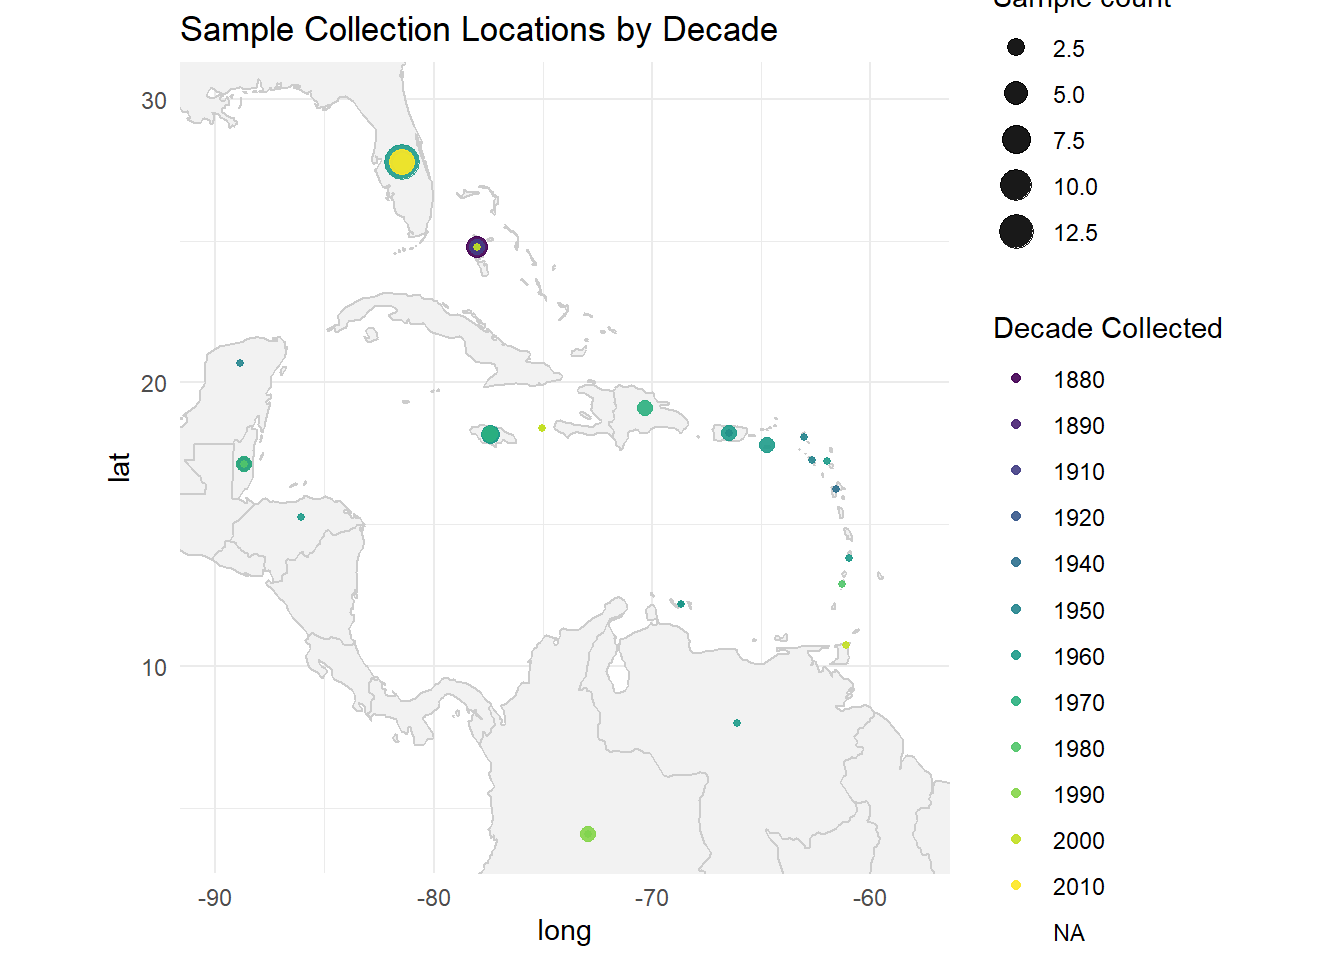Click the 7.5 sample count legend circle
1344x960 pixels.
click(1016, 139)
